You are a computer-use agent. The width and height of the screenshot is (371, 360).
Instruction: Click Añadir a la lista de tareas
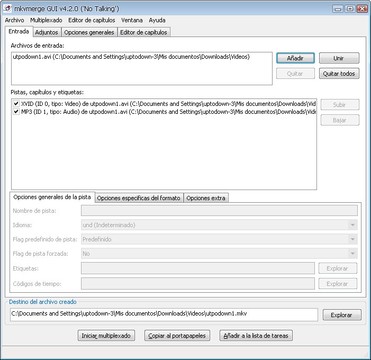[x=256, y=336]
